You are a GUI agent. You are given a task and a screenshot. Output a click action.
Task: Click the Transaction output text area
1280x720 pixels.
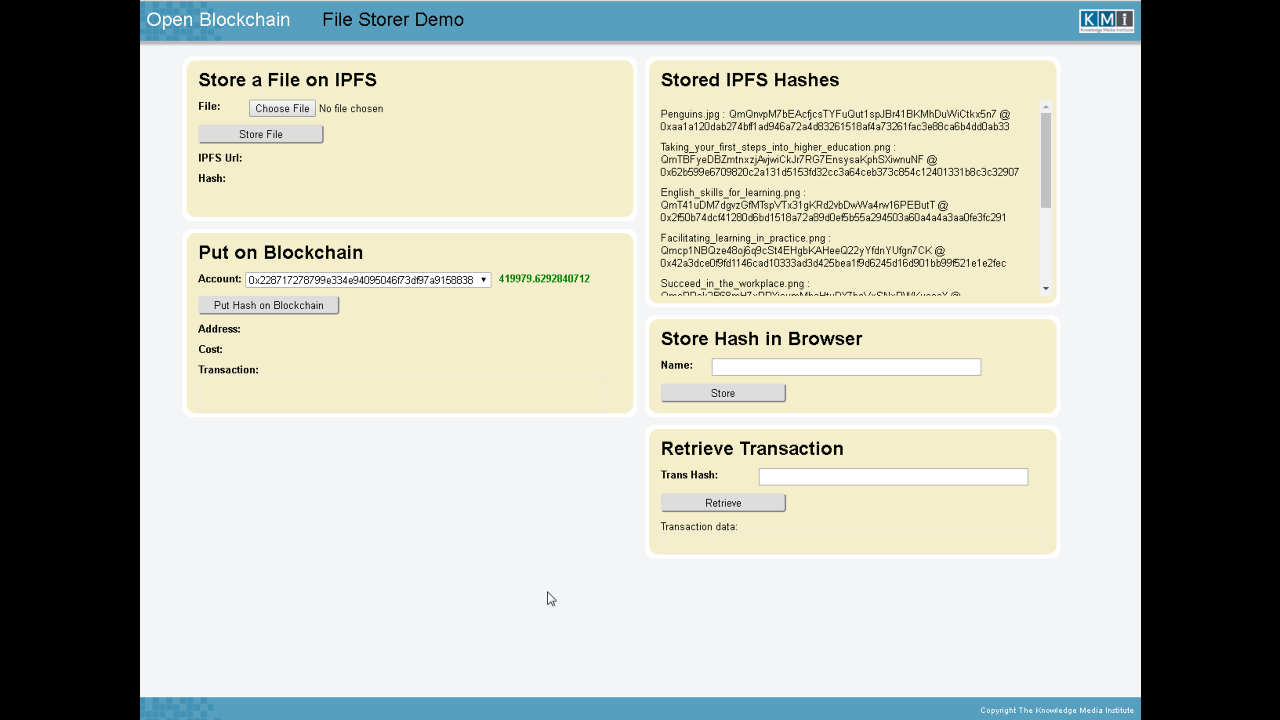click(403, 392)
